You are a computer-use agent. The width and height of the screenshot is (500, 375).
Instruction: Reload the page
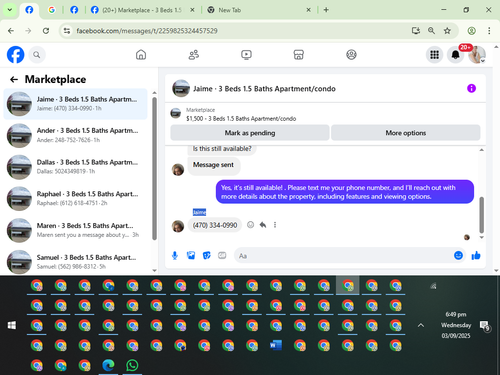tap(46, 31)
